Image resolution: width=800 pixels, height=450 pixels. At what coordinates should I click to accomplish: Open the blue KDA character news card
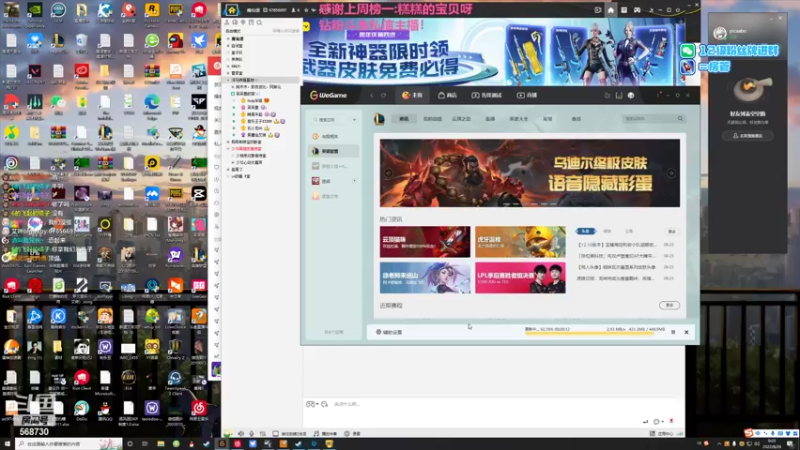click(x=425, y=278)
